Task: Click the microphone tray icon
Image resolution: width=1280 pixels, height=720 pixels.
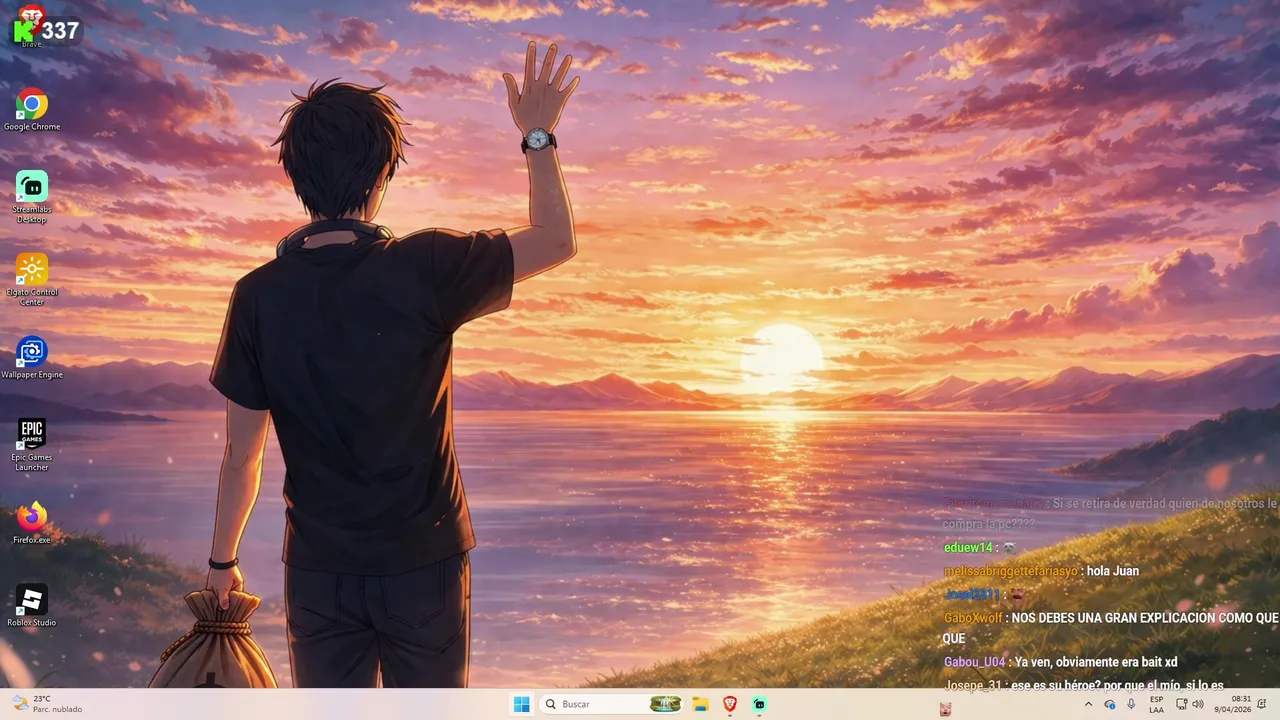Action: [x=1131, y=704]
